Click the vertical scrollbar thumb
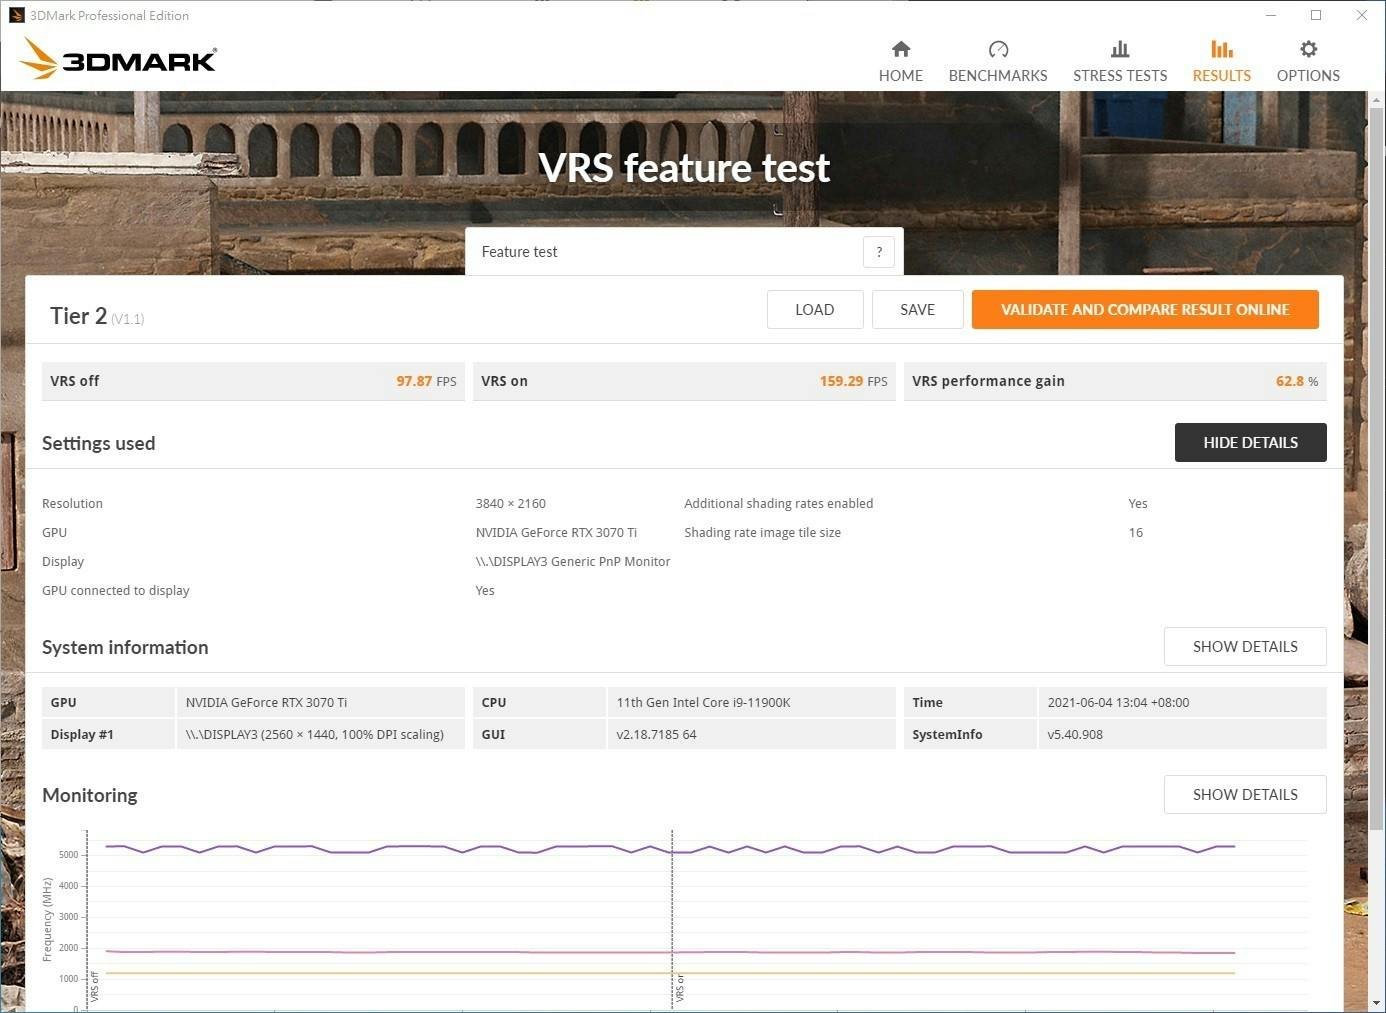The height and width of the screenshot is (1013, 1386). click(1376, 470)
